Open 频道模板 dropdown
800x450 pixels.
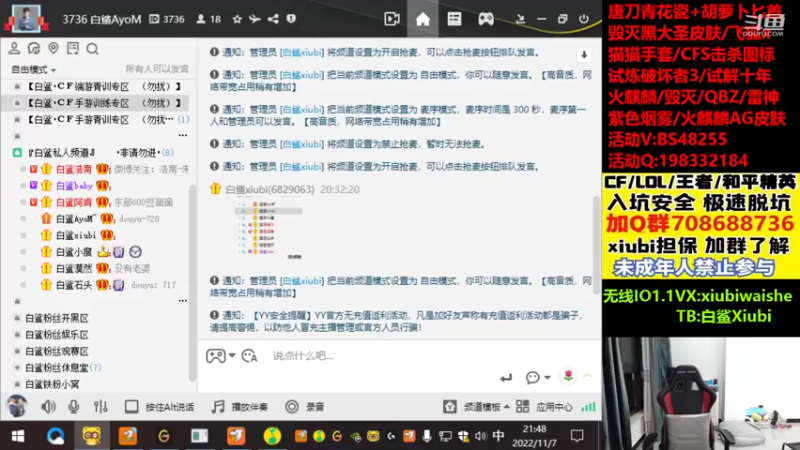476,407
